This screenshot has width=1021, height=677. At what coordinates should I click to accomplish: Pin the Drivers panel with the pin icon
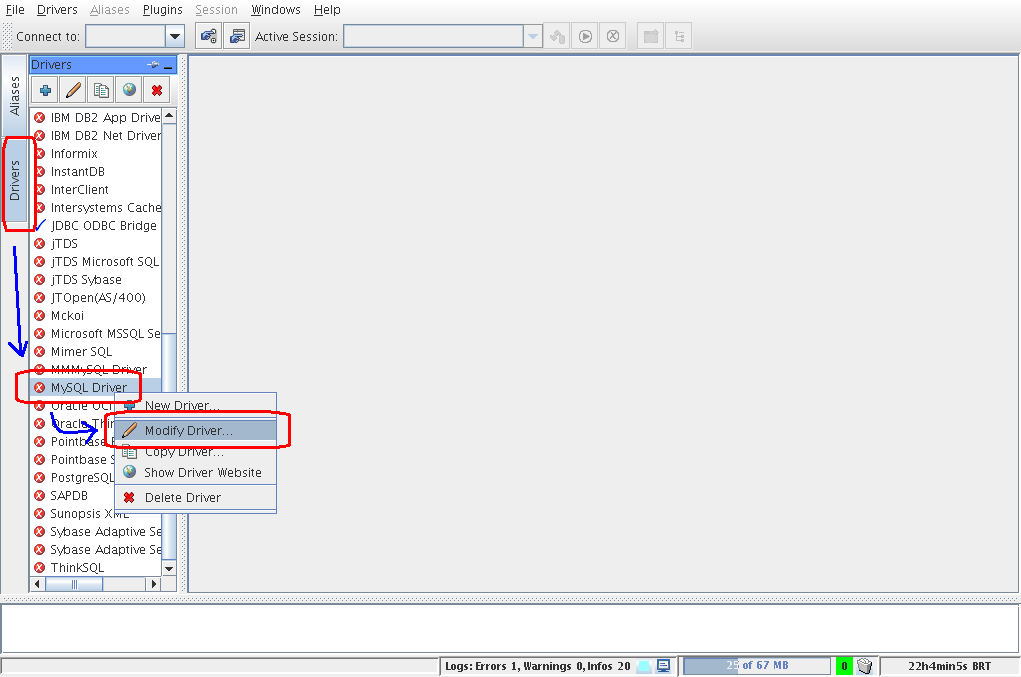click(x=153, y=64)
